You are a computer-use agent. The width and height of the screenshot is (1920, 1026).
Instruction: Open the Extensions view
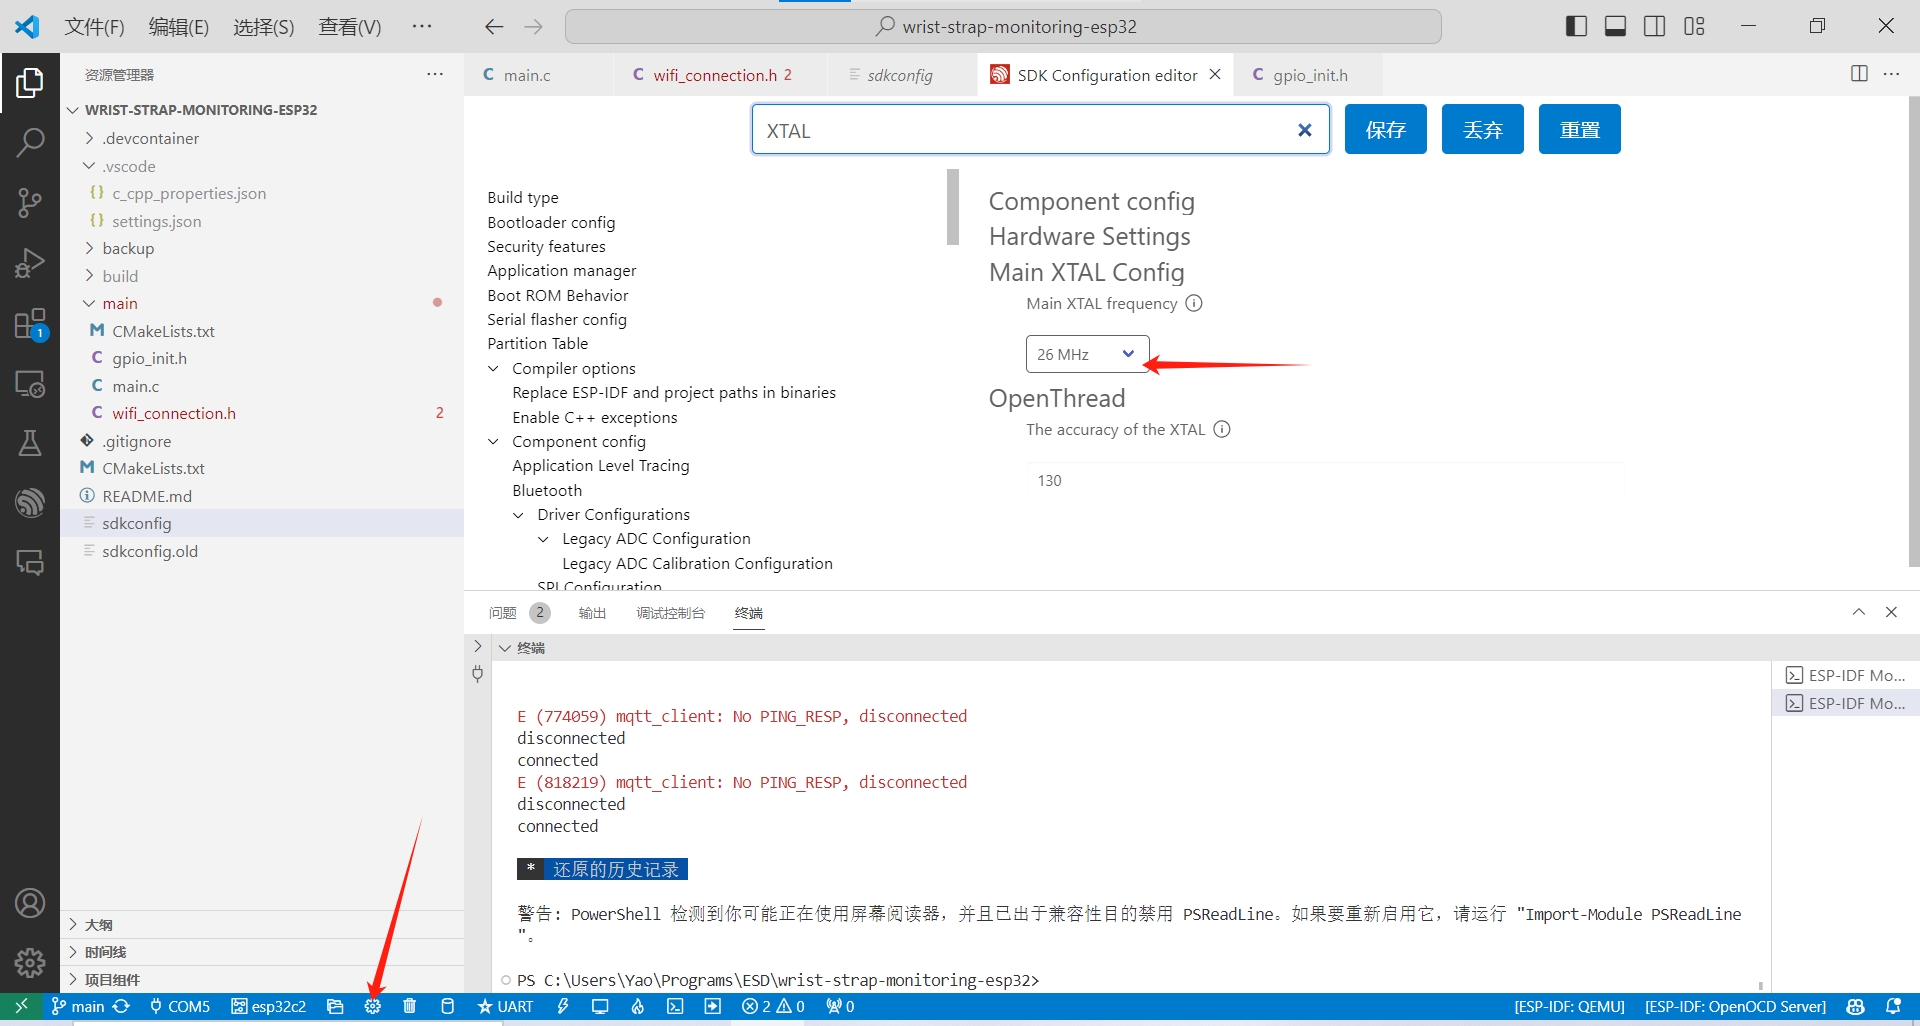click(30, 324)
